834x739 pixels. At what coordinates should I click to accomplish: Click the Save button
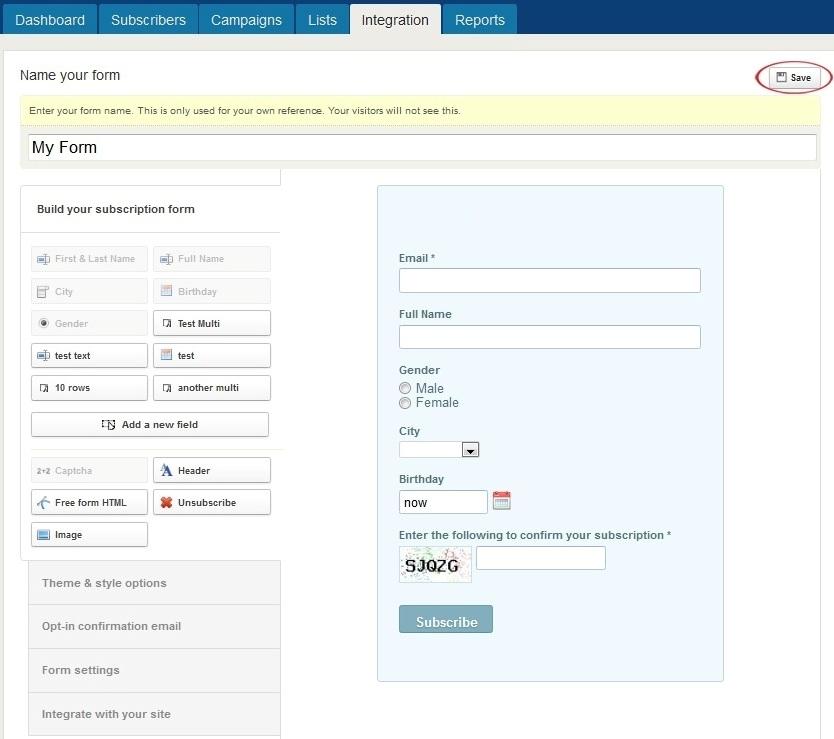coord(794,78)
